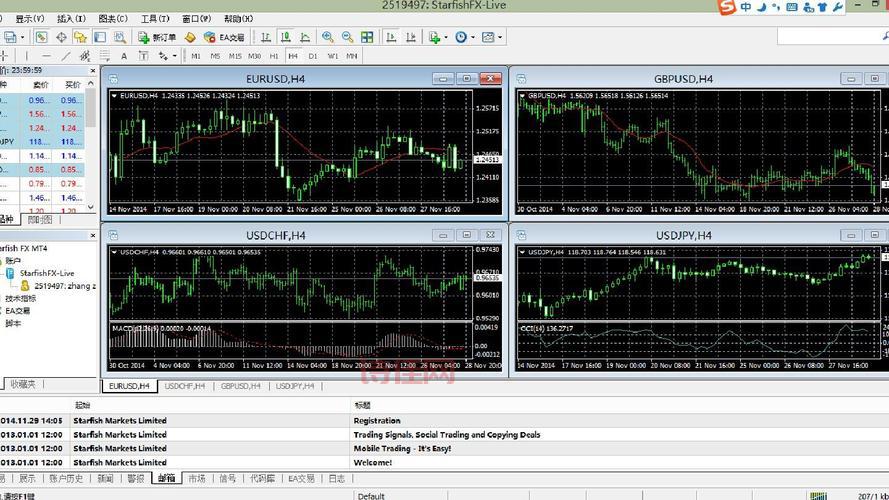Select the arrows drawing tool
Image resolution: width=889 pixels, height=500 pixels.
163,56
